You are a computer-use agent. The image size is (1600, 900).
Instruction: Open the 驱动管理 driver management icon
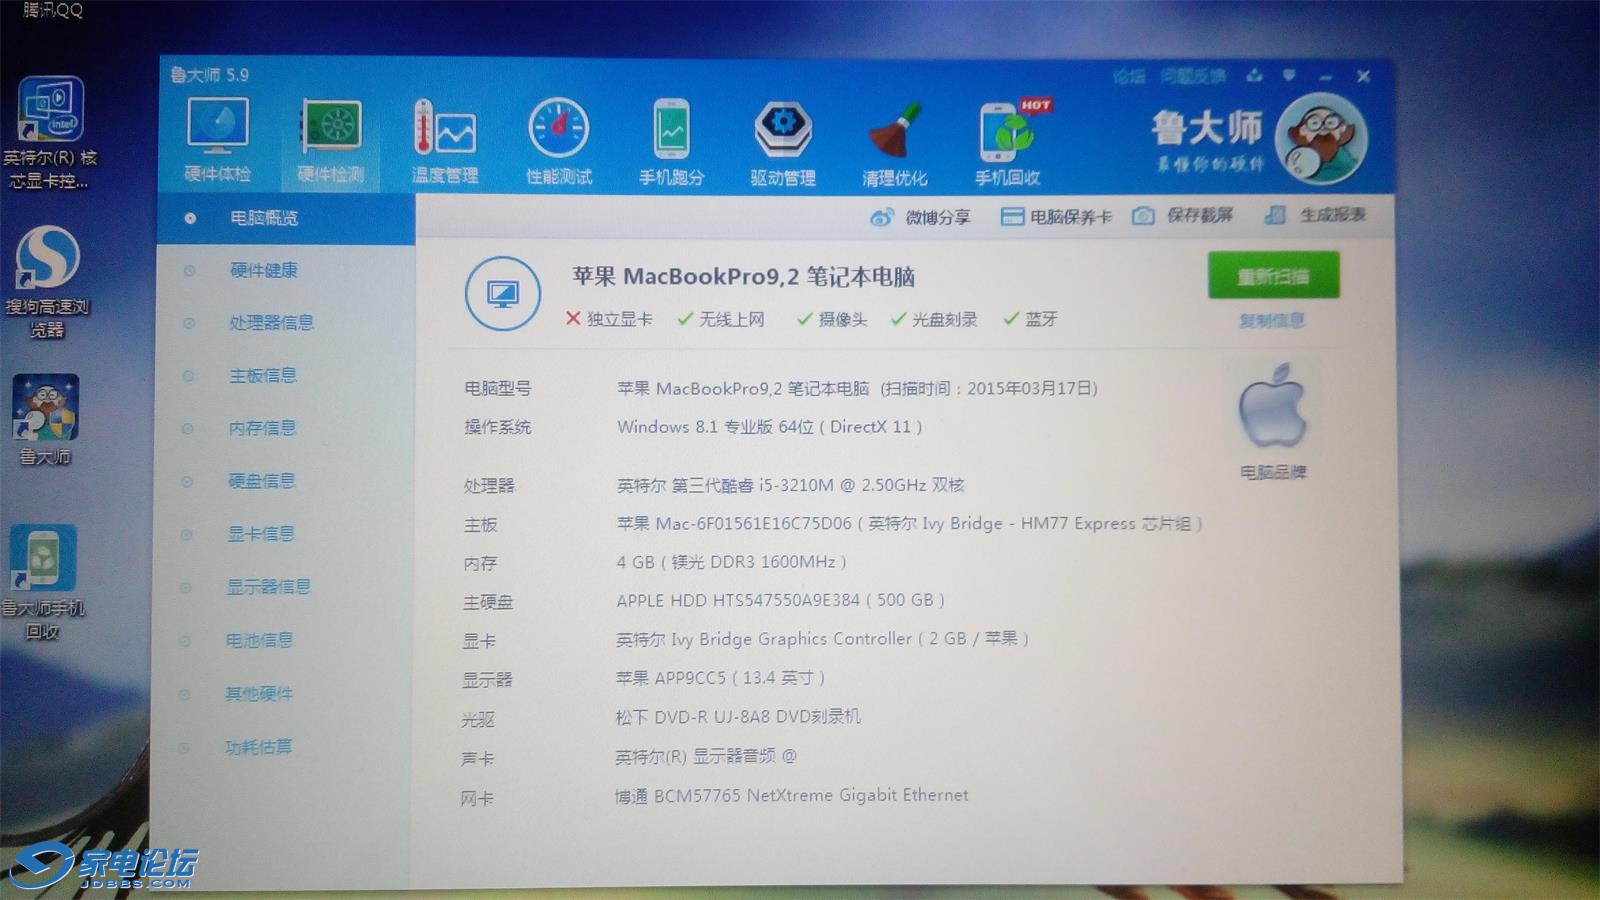[x=783, y=140]
